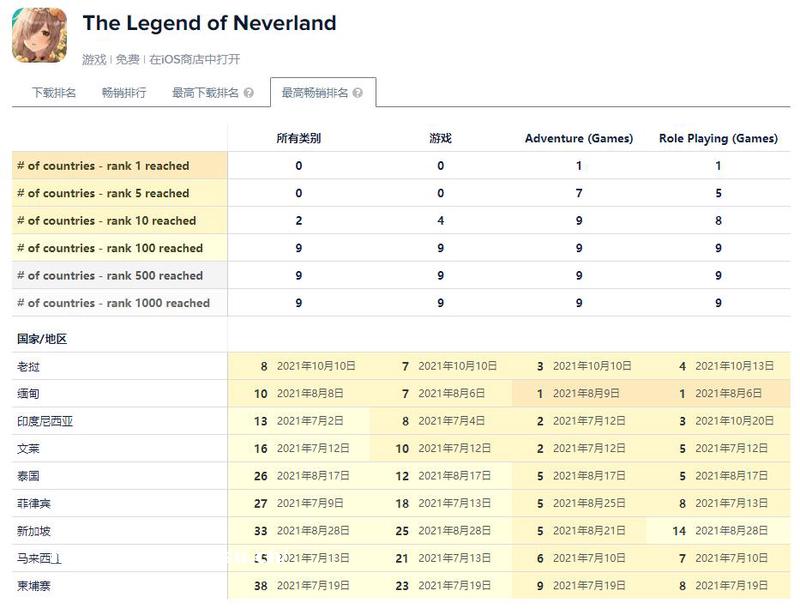Click the Role Playing (Games) column header
The height and width of the screenshot is (615, 800).
click(718, 138)
